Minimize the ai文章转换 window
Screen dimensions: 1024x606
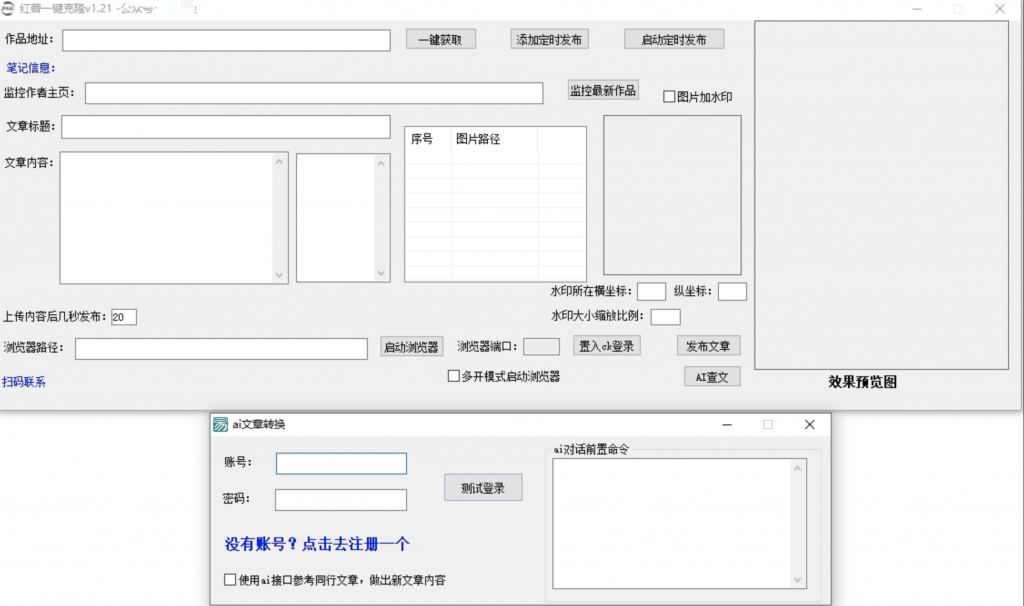click(727, 424)
